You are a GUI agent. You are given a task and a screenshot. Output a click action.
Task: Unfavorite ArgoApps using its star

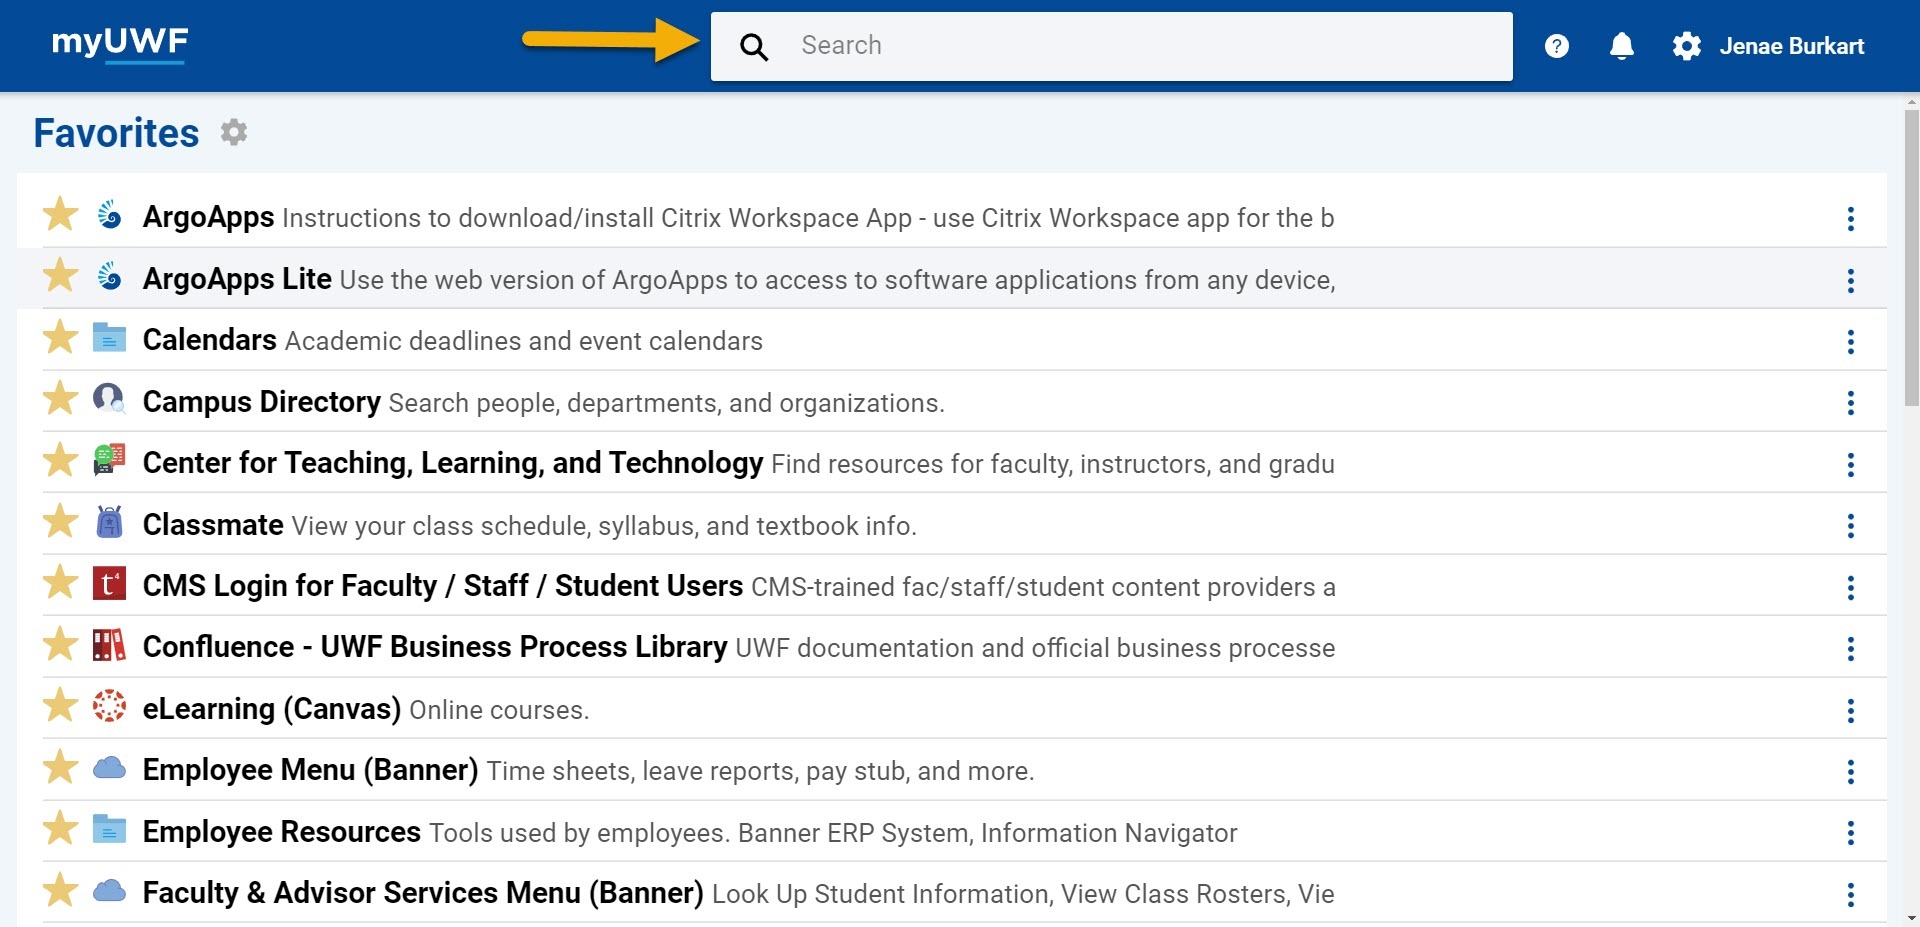(60, 214)
